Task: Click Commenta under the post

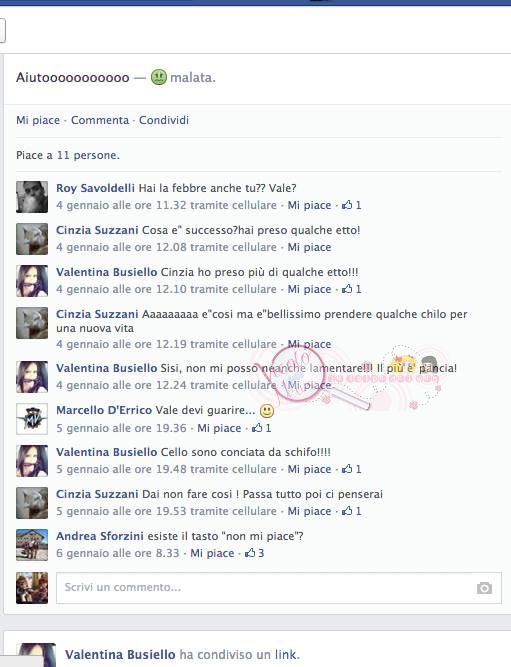Action: (100, 120)
